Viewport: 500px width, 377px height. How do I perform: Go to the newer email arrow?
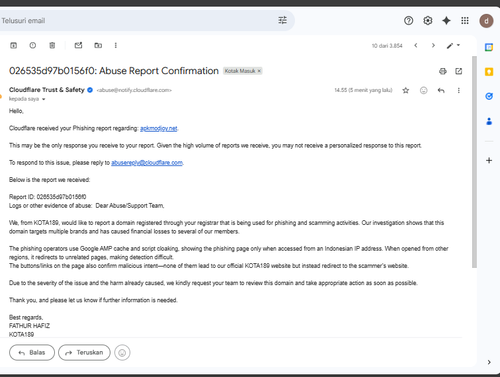tap(416, 45)
